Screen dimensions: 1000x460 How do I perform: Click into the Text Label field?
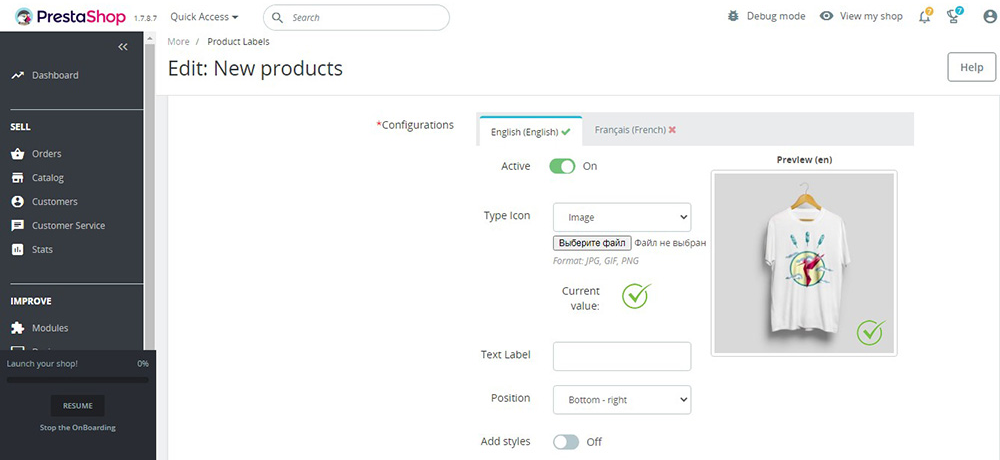pos(622,356)
